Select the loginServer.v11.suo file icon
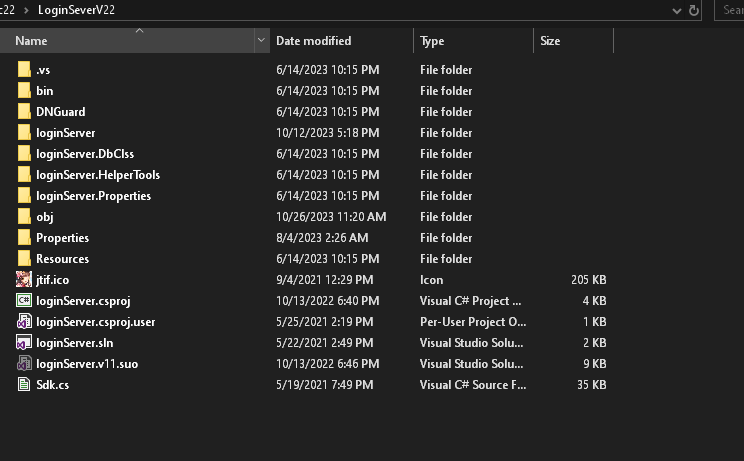This screenshot has height=461, width=744. click(x=24, y=364)
